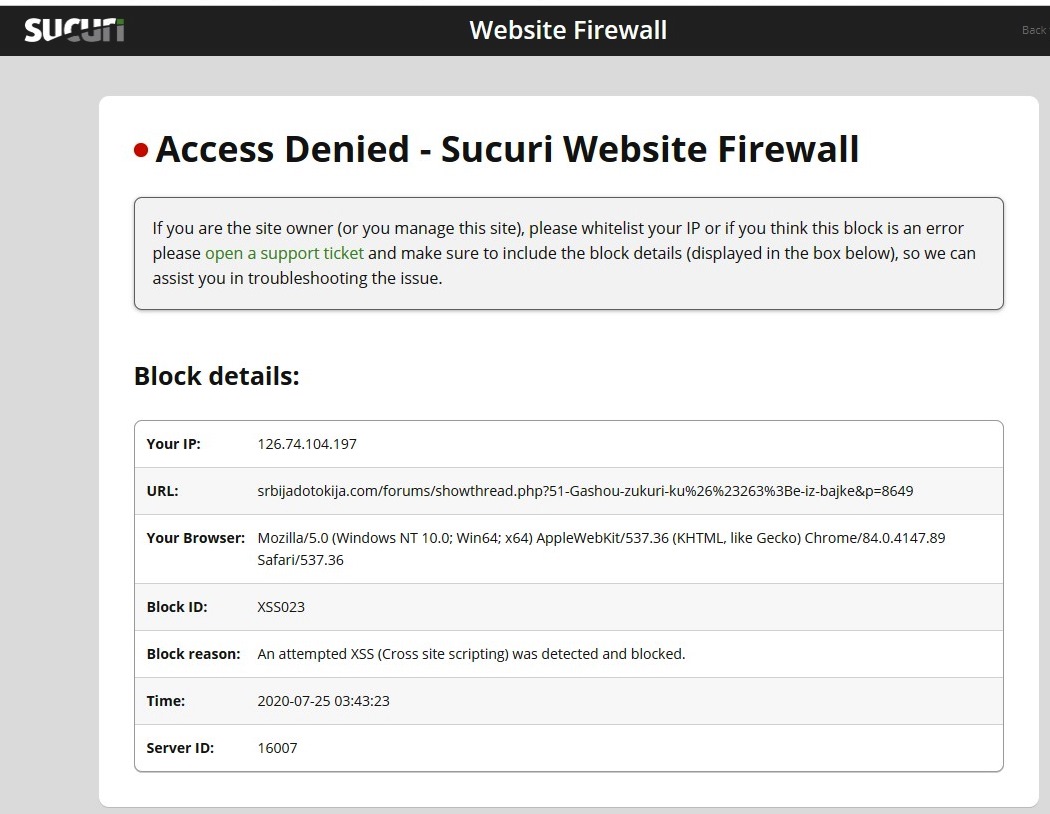
Task: Click the timestamp 2020-07-25 03:43:23
Action: pyautogui.click(x=323, y=701)
